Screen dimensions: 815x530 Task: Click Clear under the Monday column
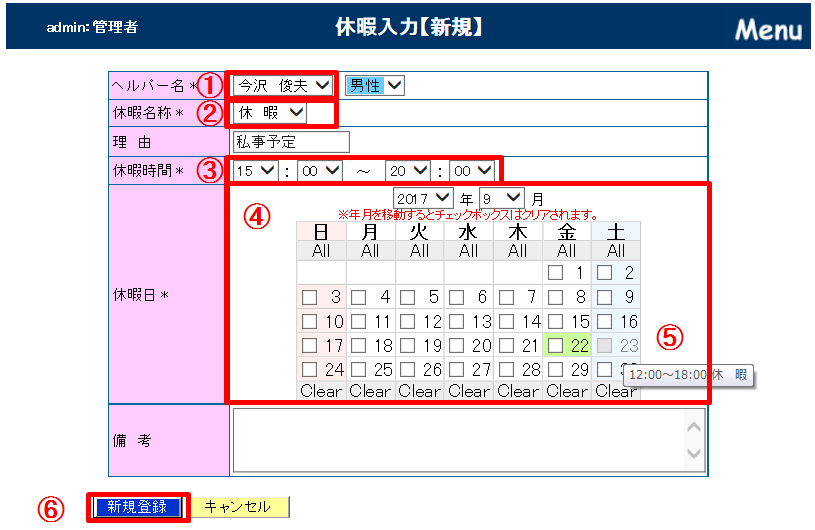(x=370, y=391)
